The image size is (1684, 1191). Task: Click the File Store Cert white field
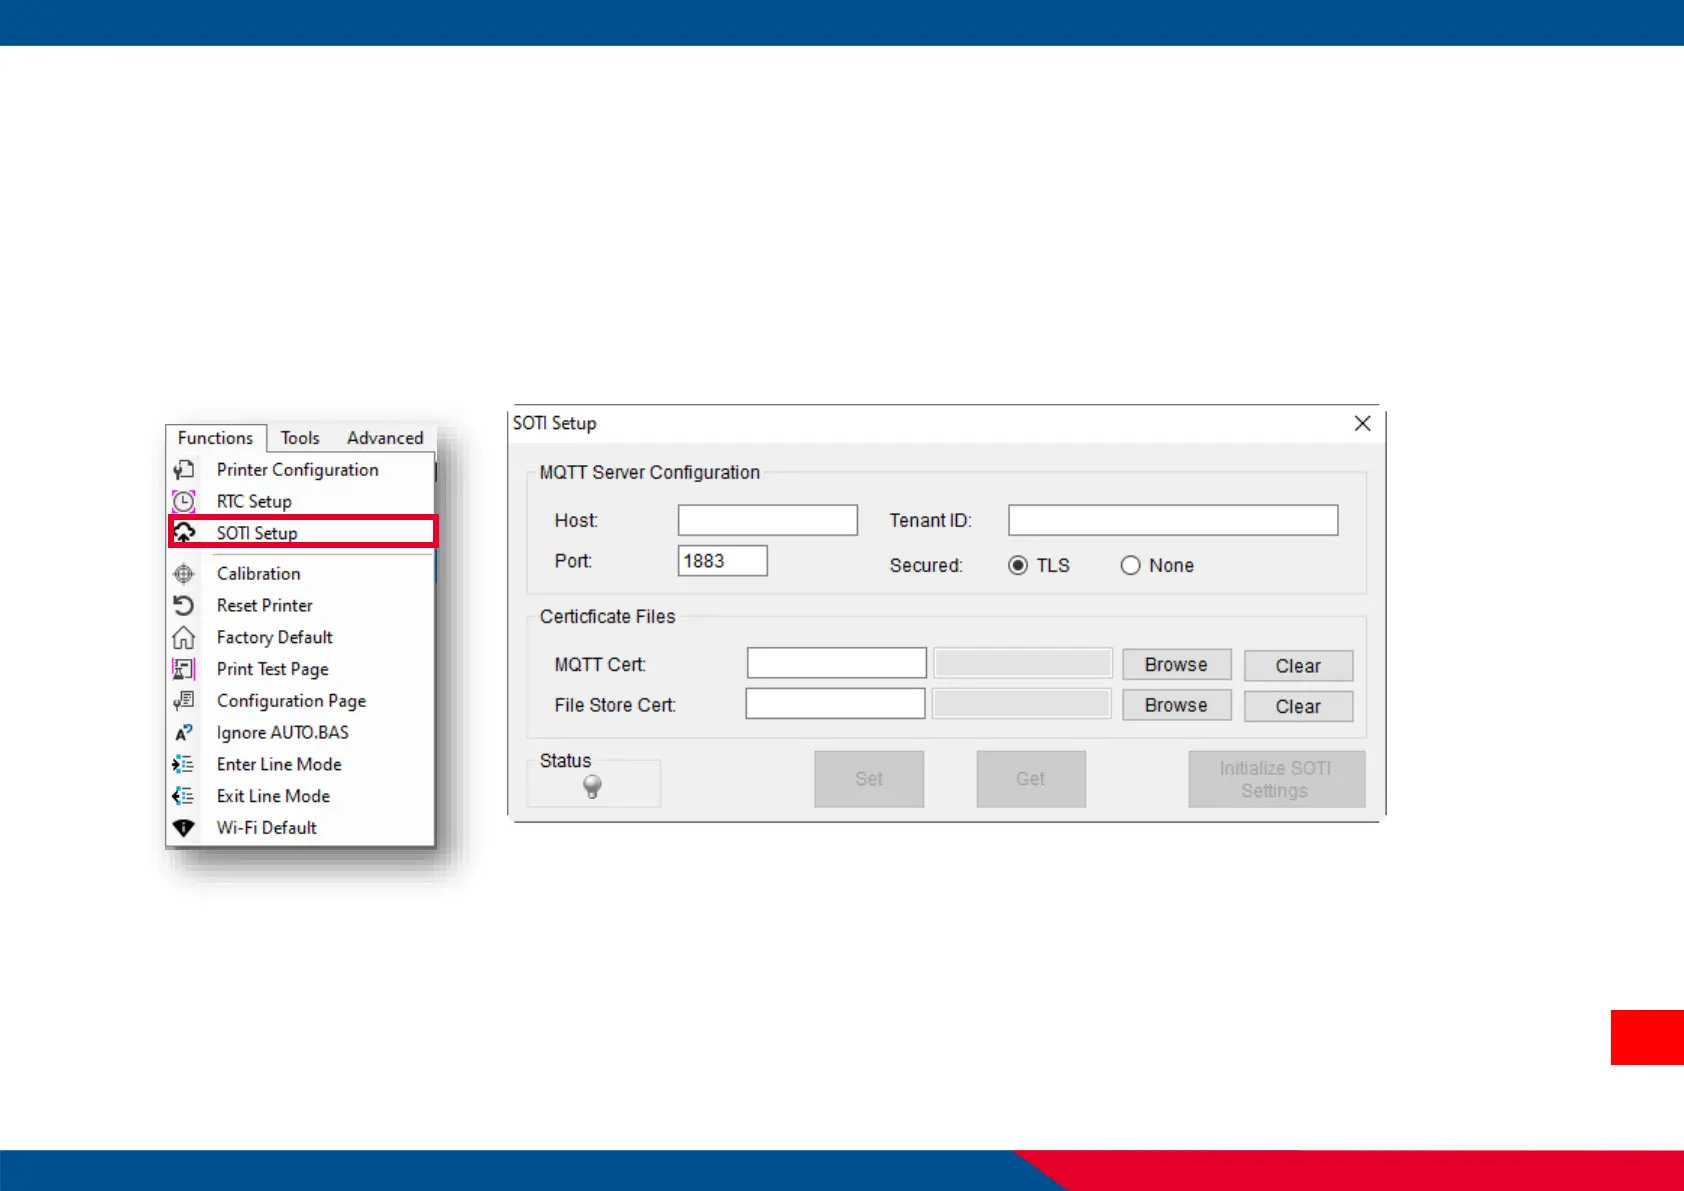click(835, 703)
